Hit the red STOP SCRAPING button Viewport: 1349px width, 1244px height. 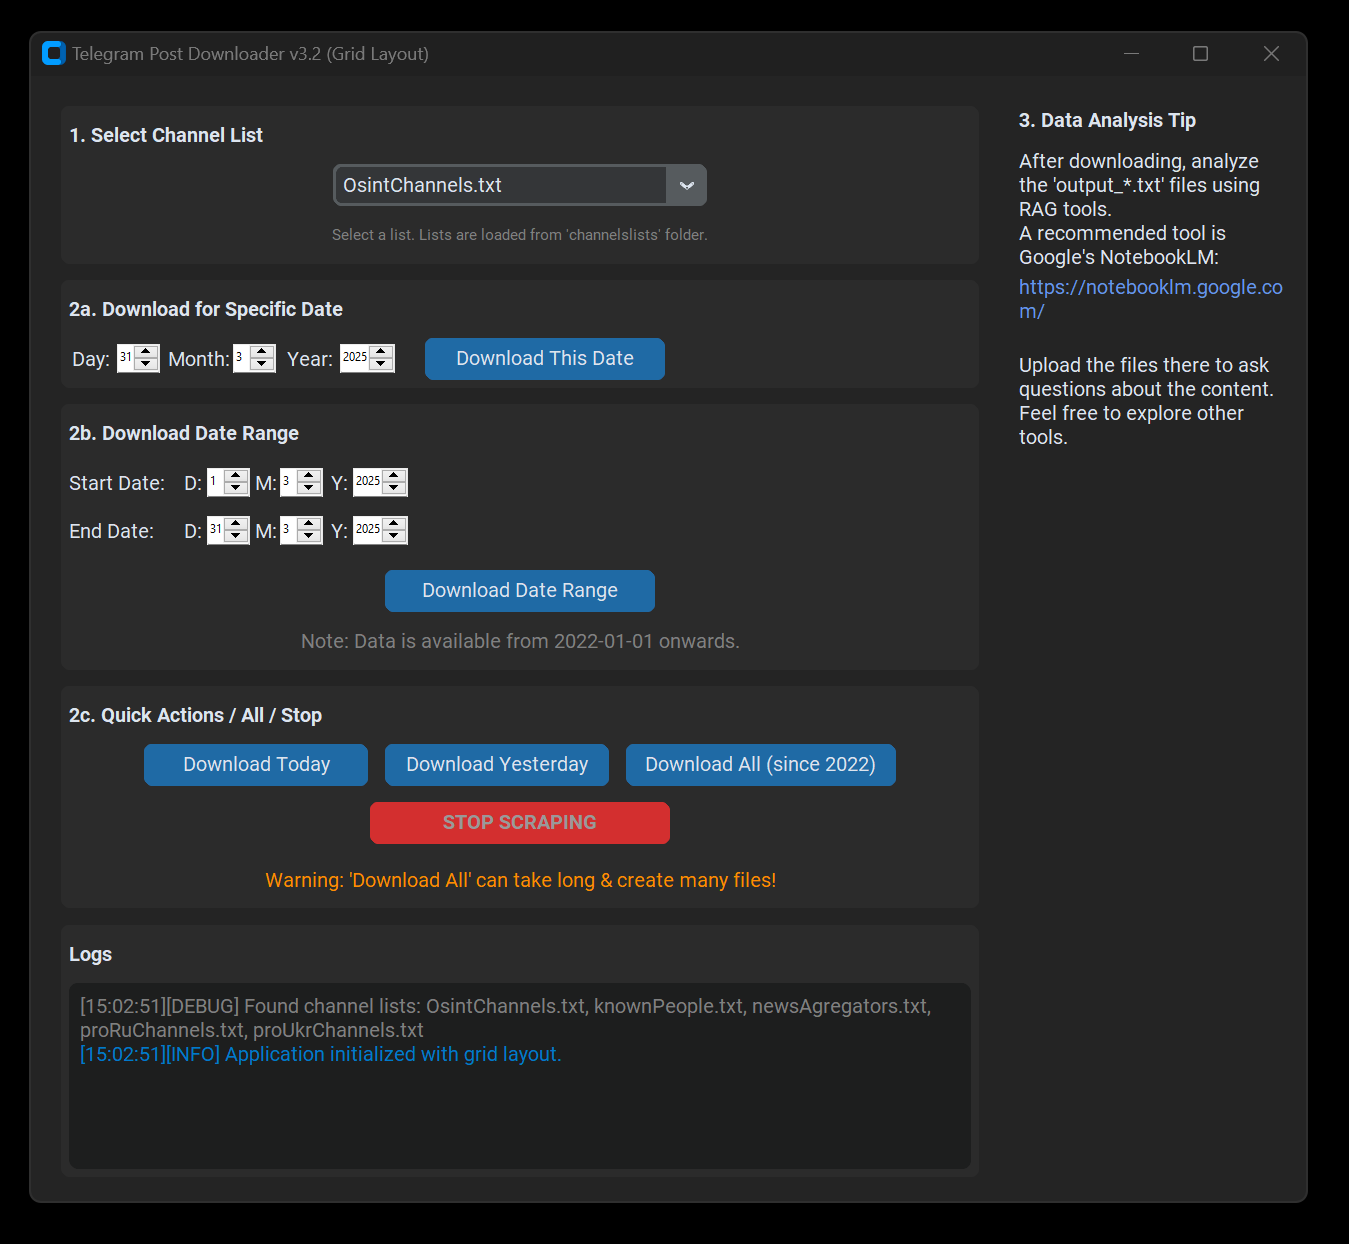[520, 823]
